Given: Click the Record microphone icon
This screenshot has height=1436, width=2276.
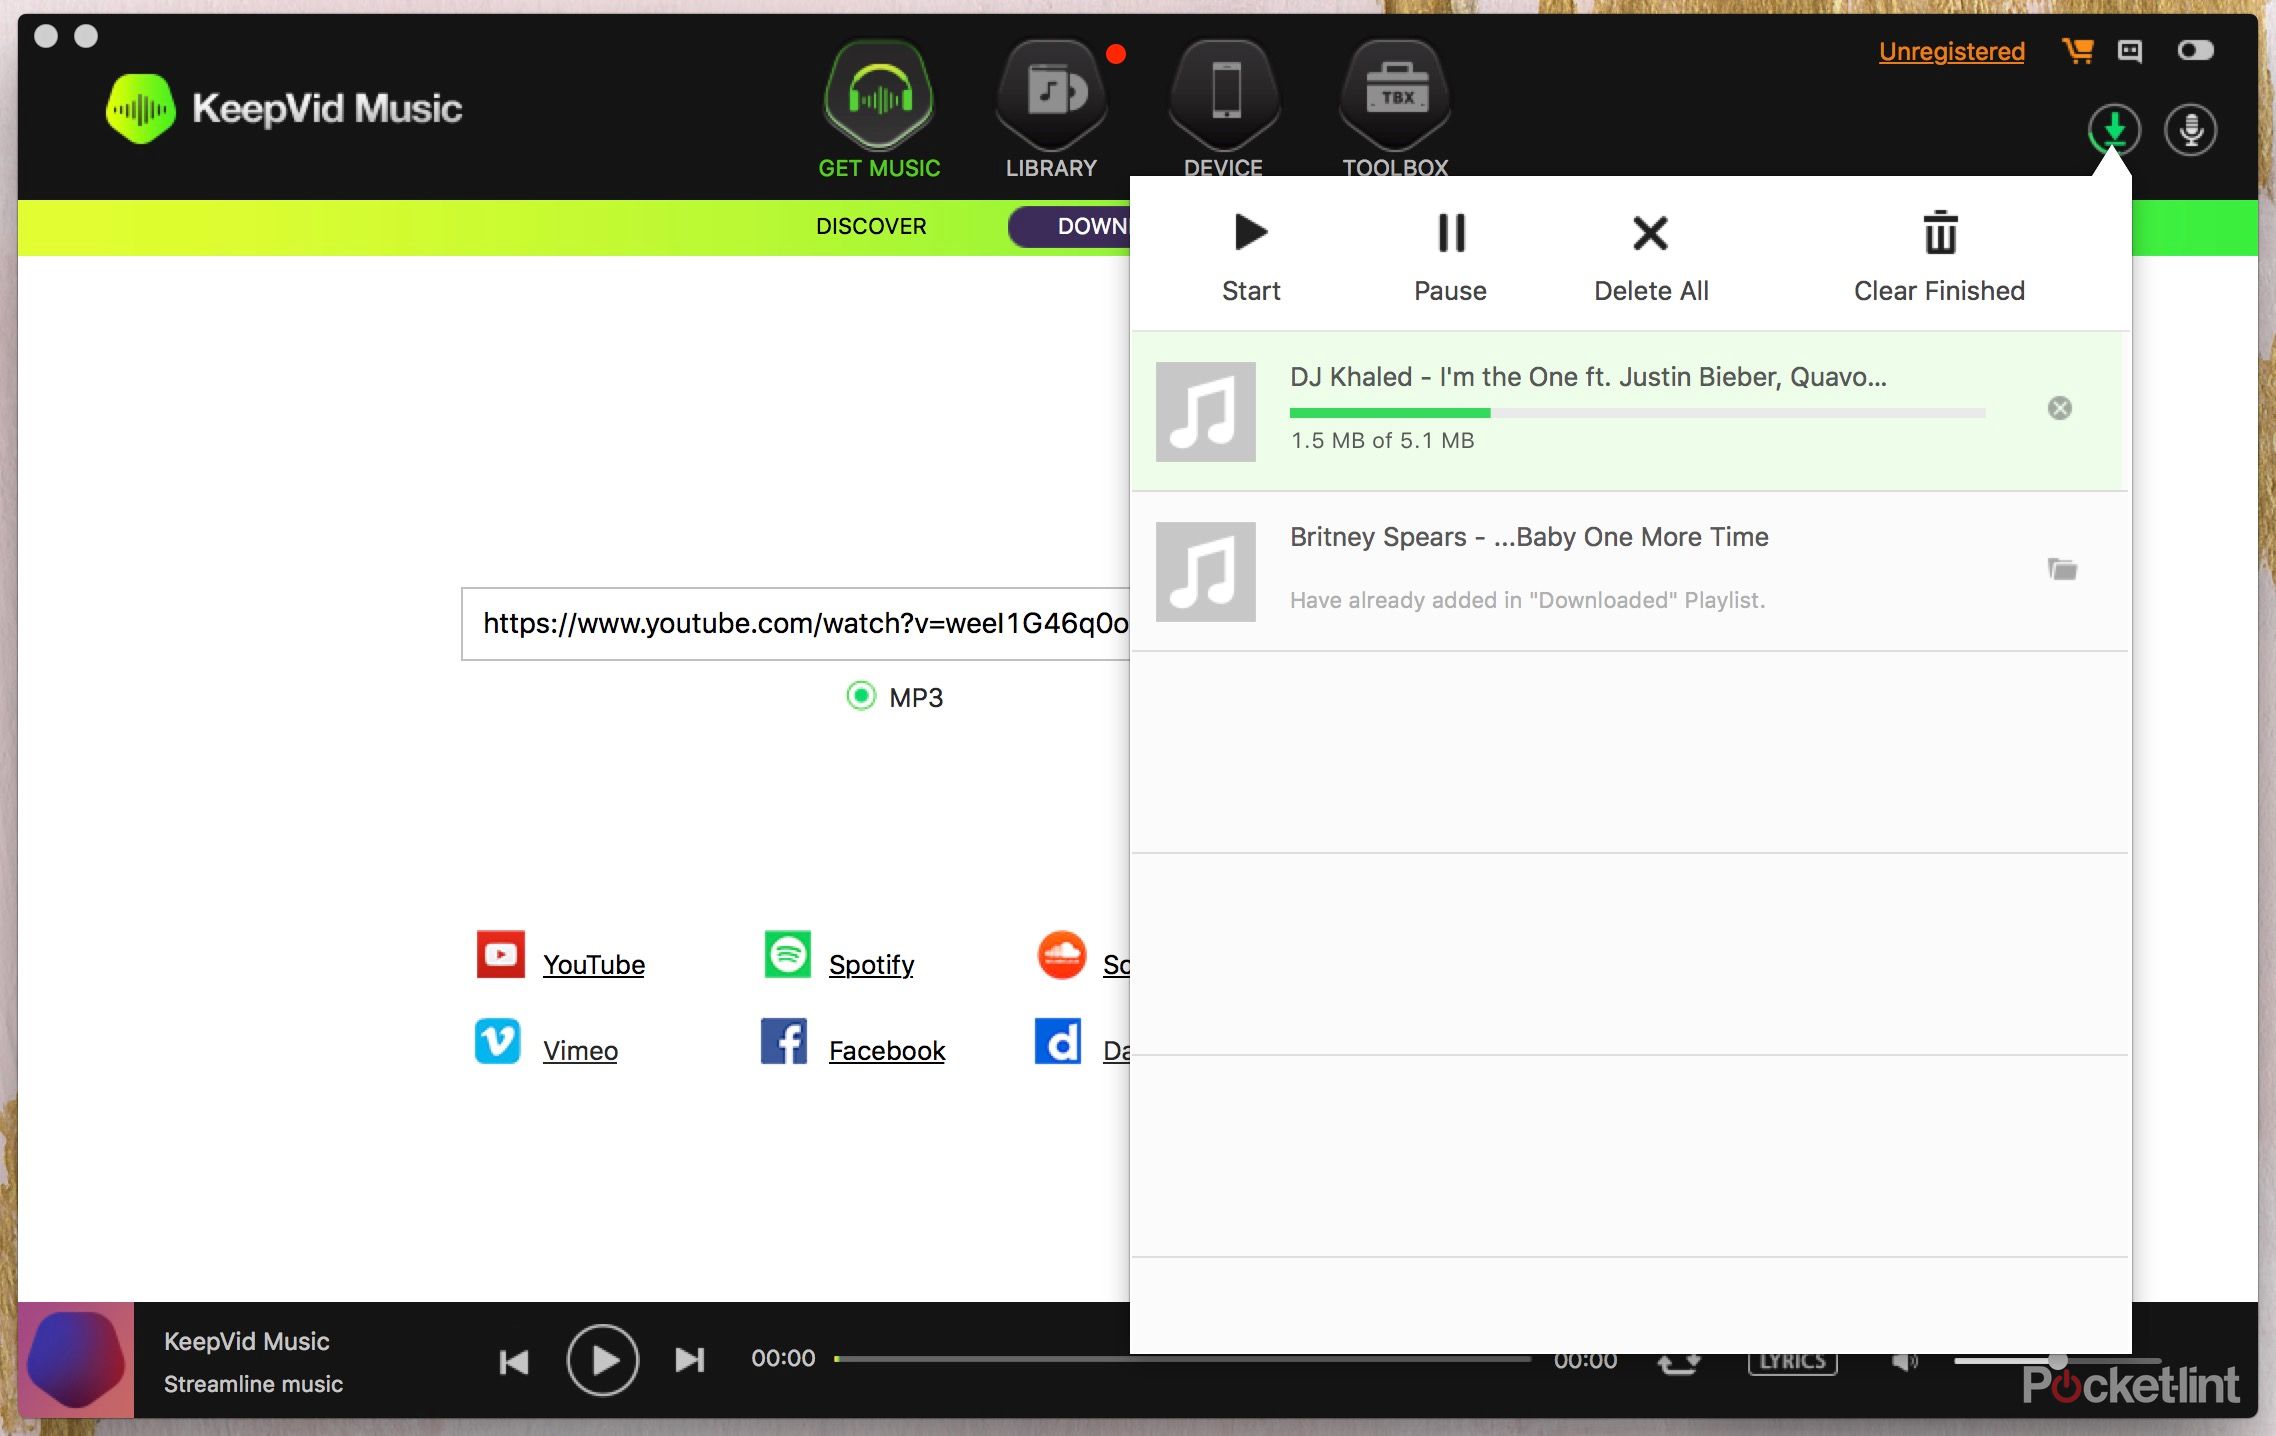Looking at the screenshot, I should point(2190,129).
